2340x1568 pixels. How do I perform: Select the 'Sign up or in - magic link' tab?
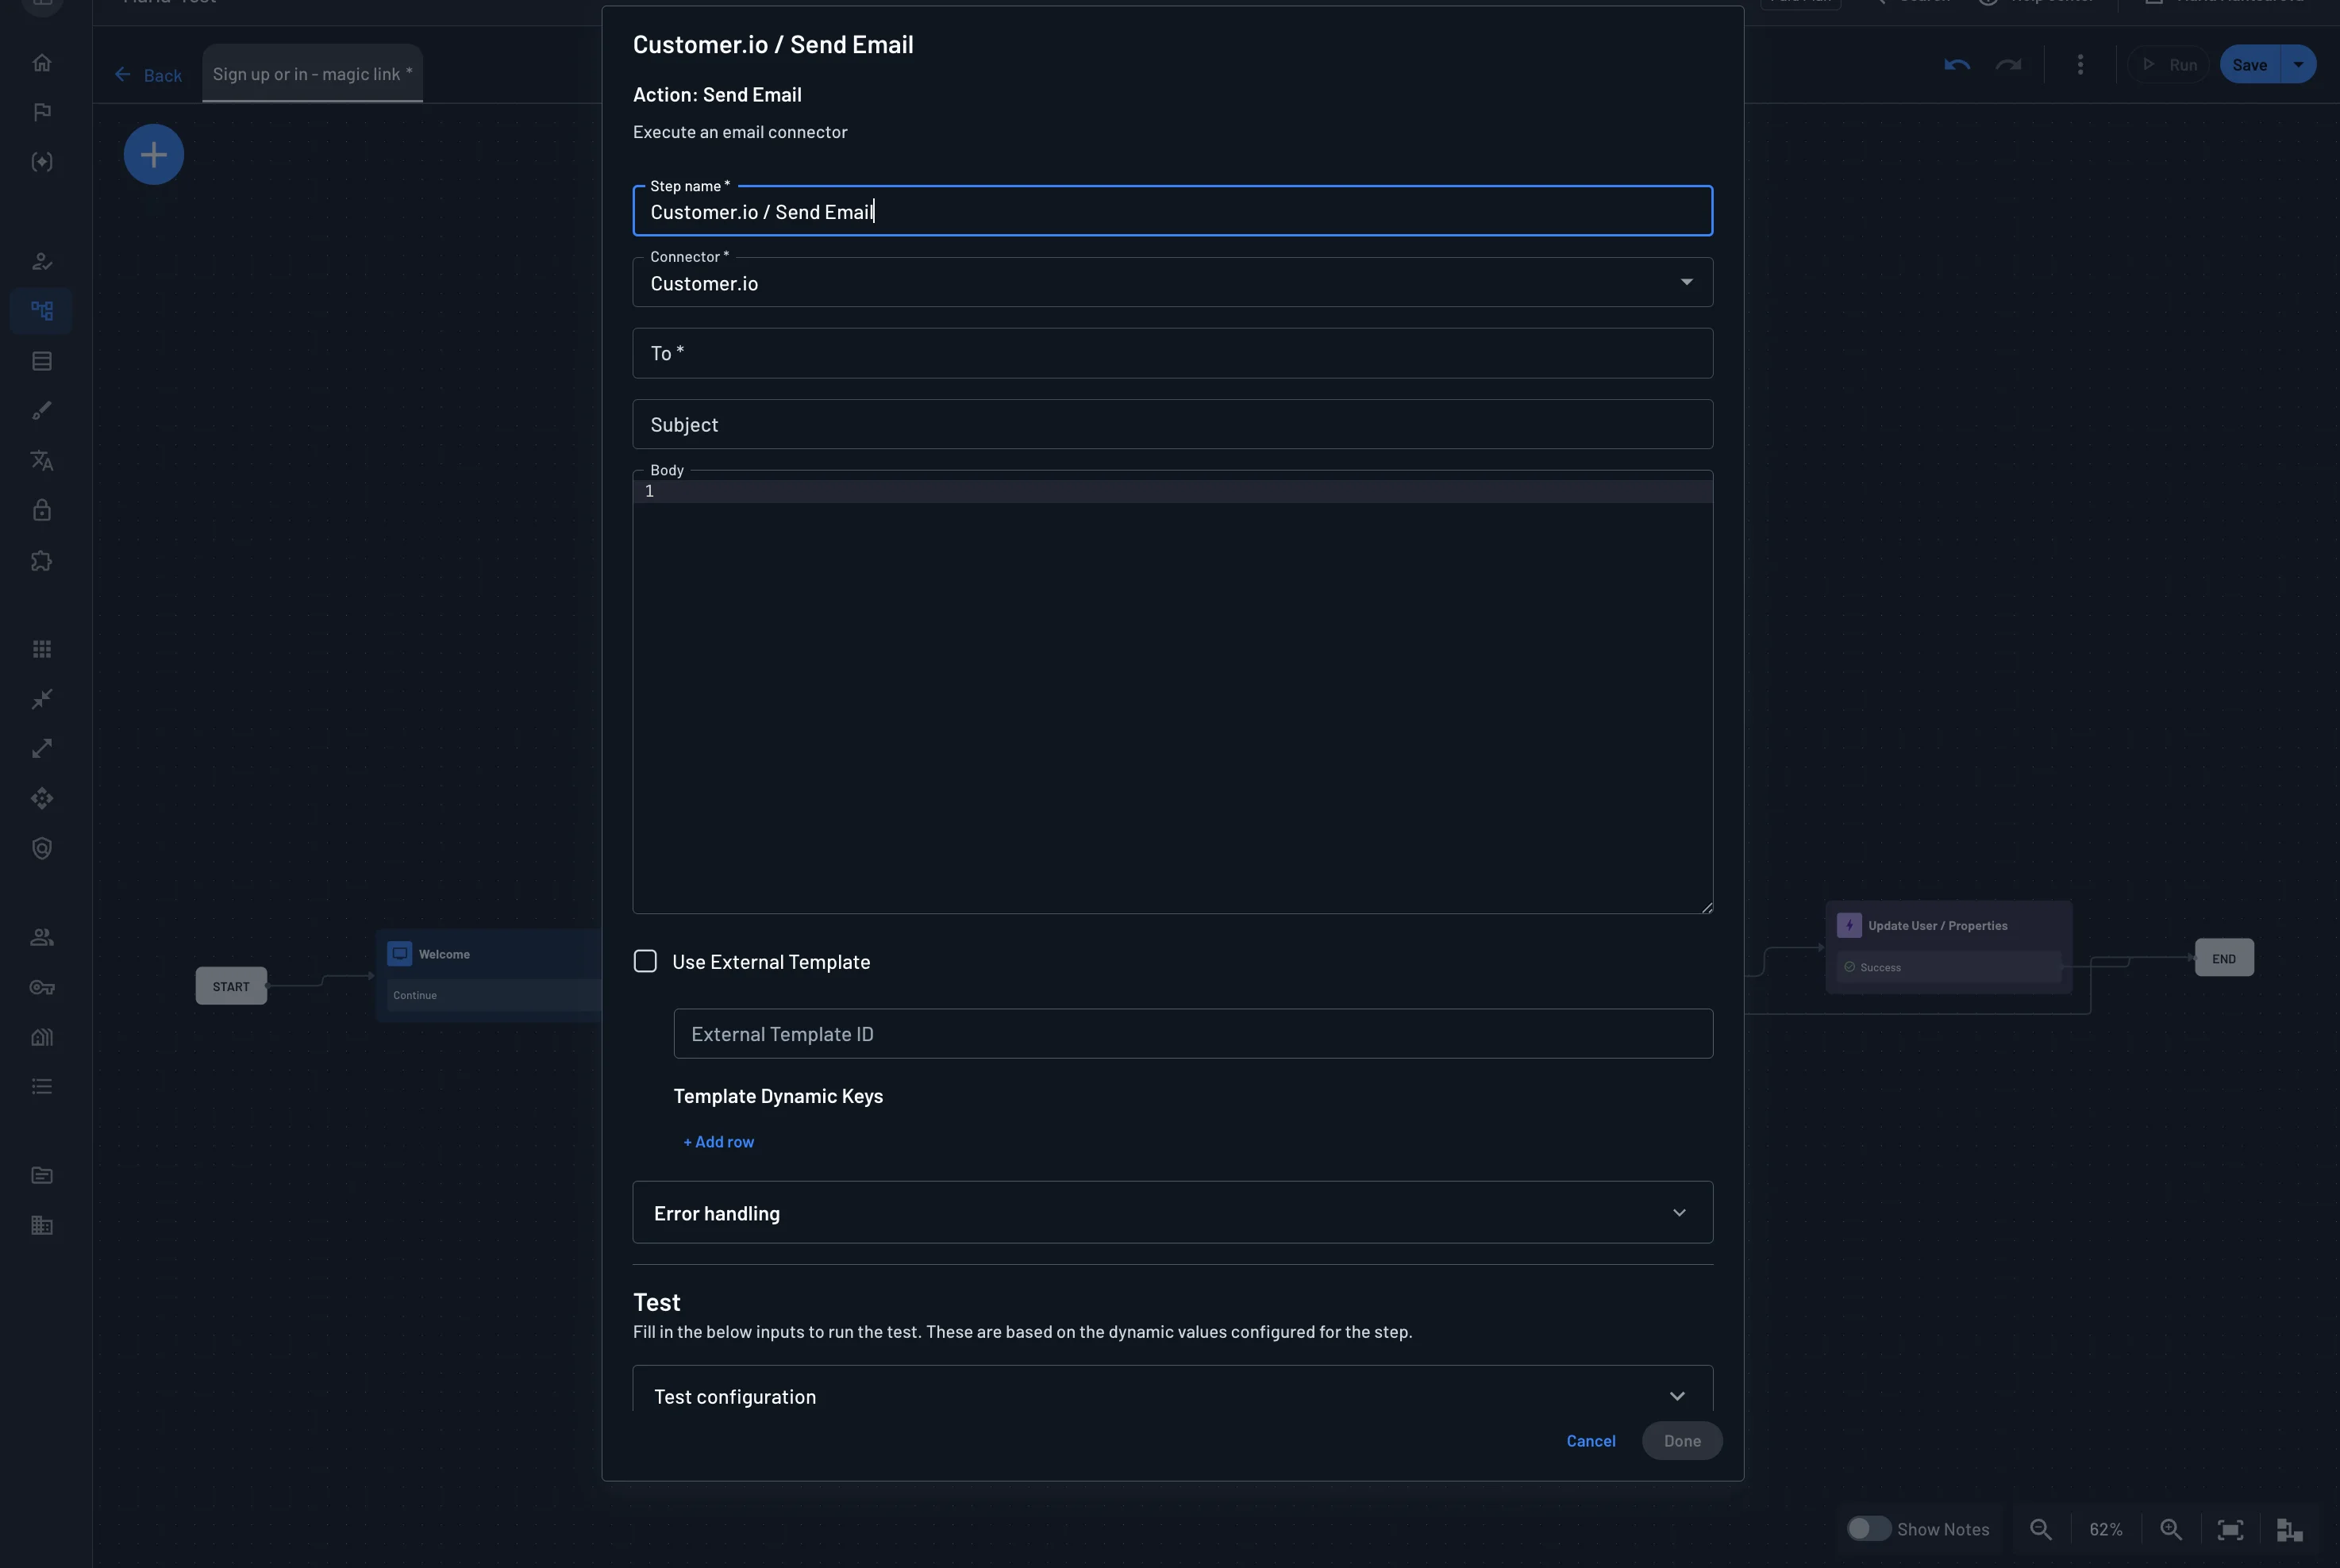(312, 73)
